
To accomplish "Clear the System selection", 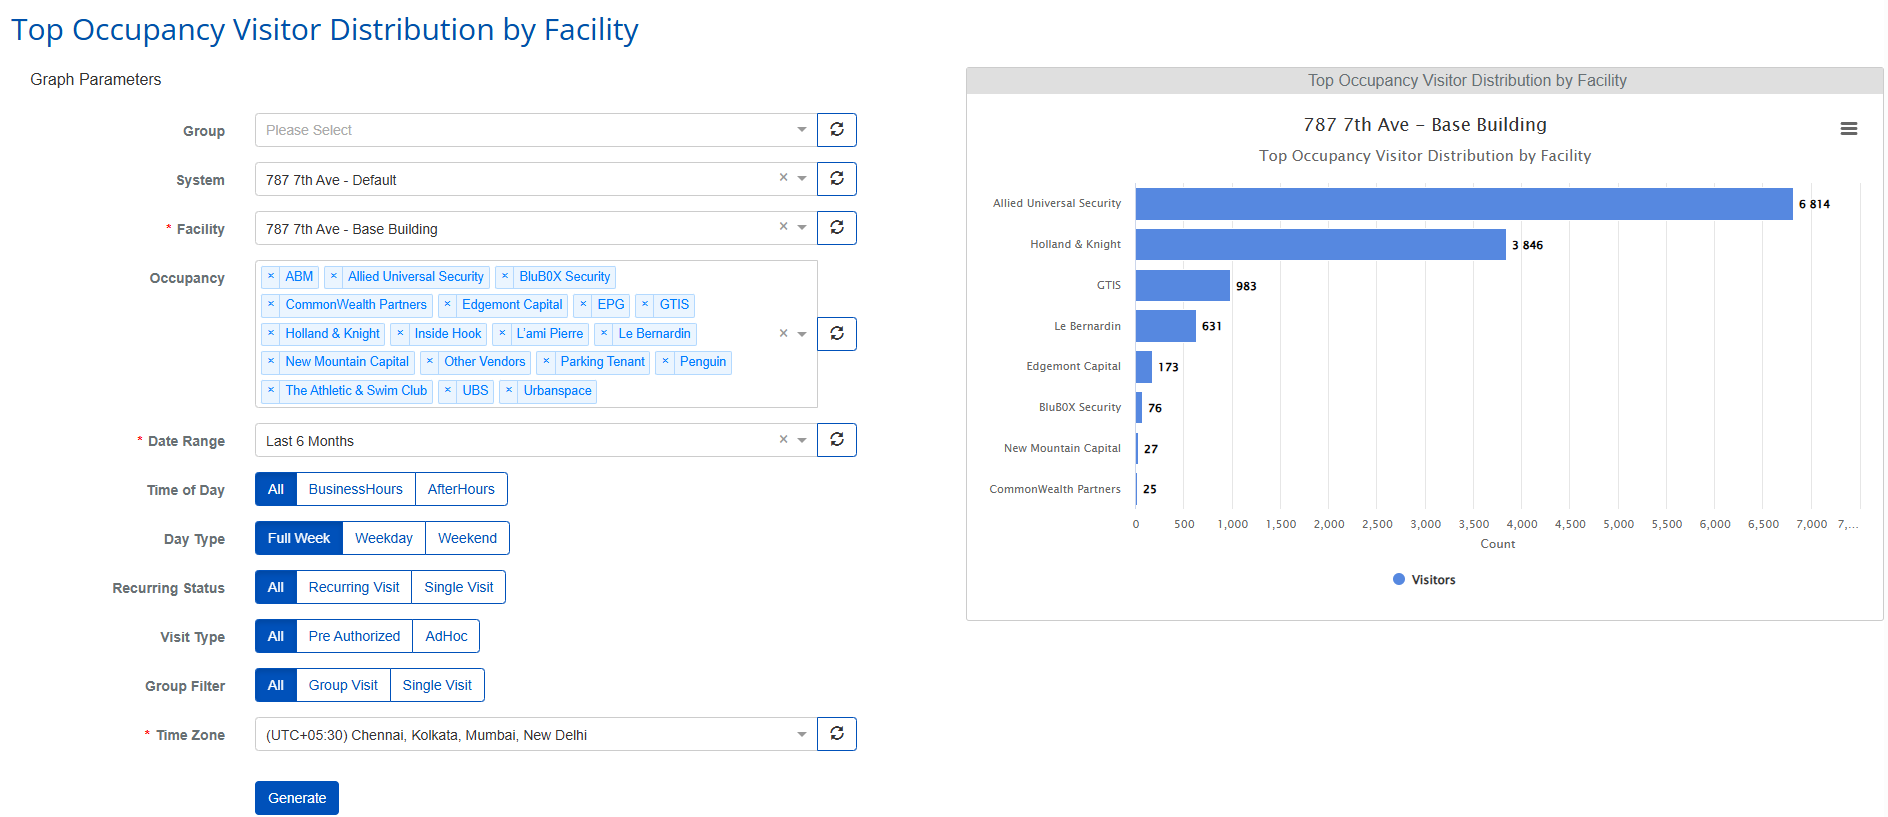I will 784,178.
